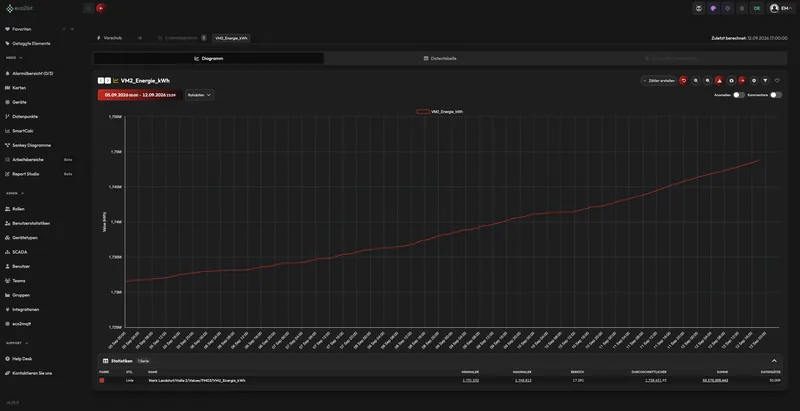The width and height of the screenshot is (800, 411).
Task: Open Help Desk link in sidebar
Action: coord(19,359)
